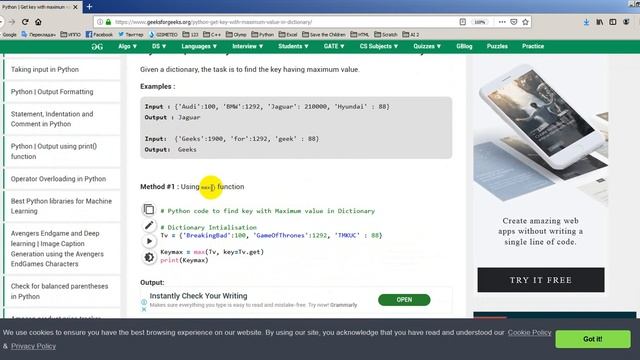Reset zoom level 110% badge
Viewport: 640px width, 360px height.
click(x=480, y=22)
